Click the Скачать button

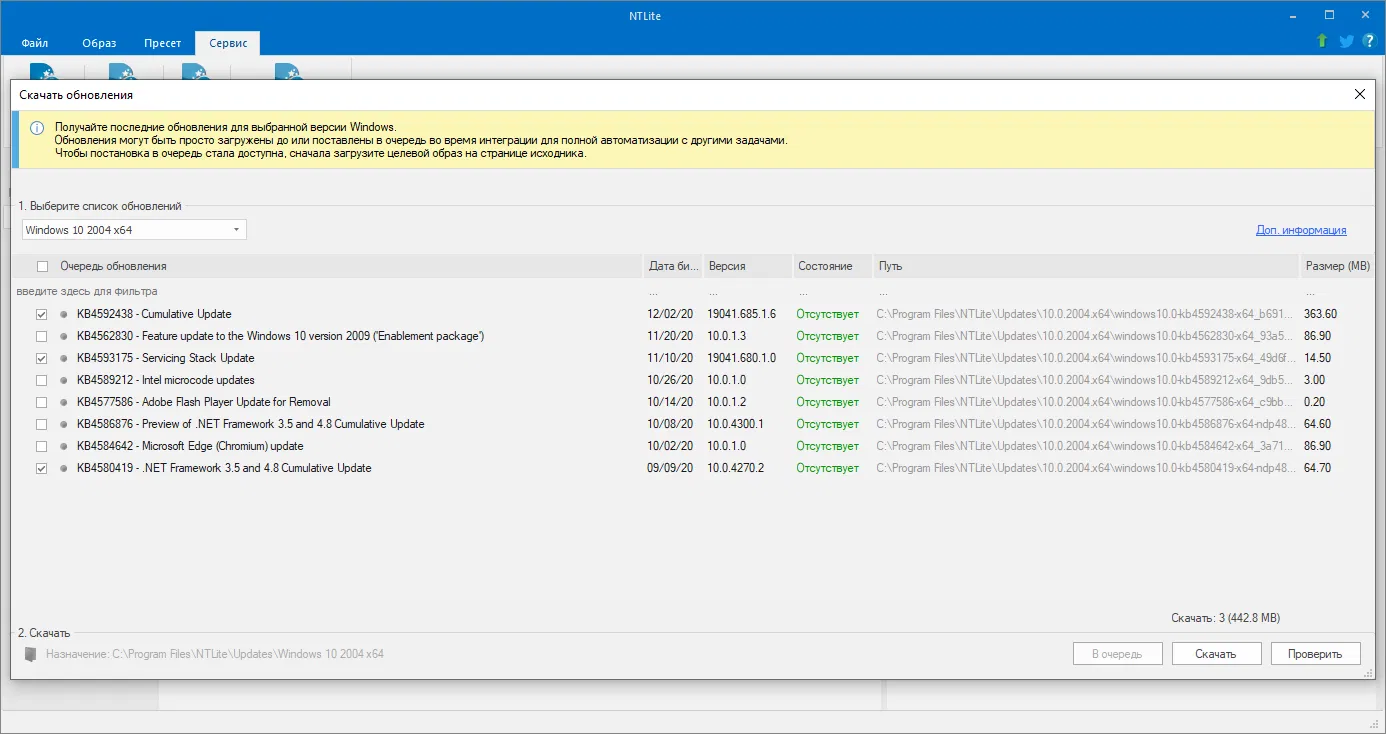tap(1216, 654)
